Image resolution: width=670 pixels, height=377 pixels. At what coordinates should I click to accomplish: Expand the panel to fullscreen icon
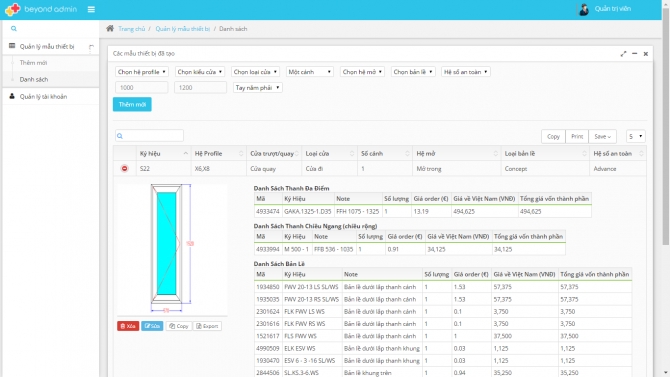pos(623,53)
